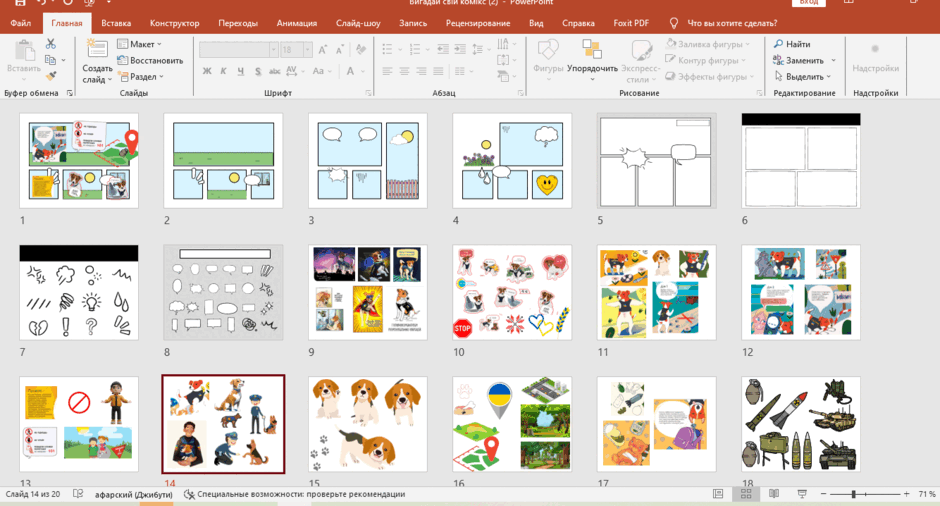940x506 pixels.
Task: Toggle numbered list formatting
Action: point(417,49)
